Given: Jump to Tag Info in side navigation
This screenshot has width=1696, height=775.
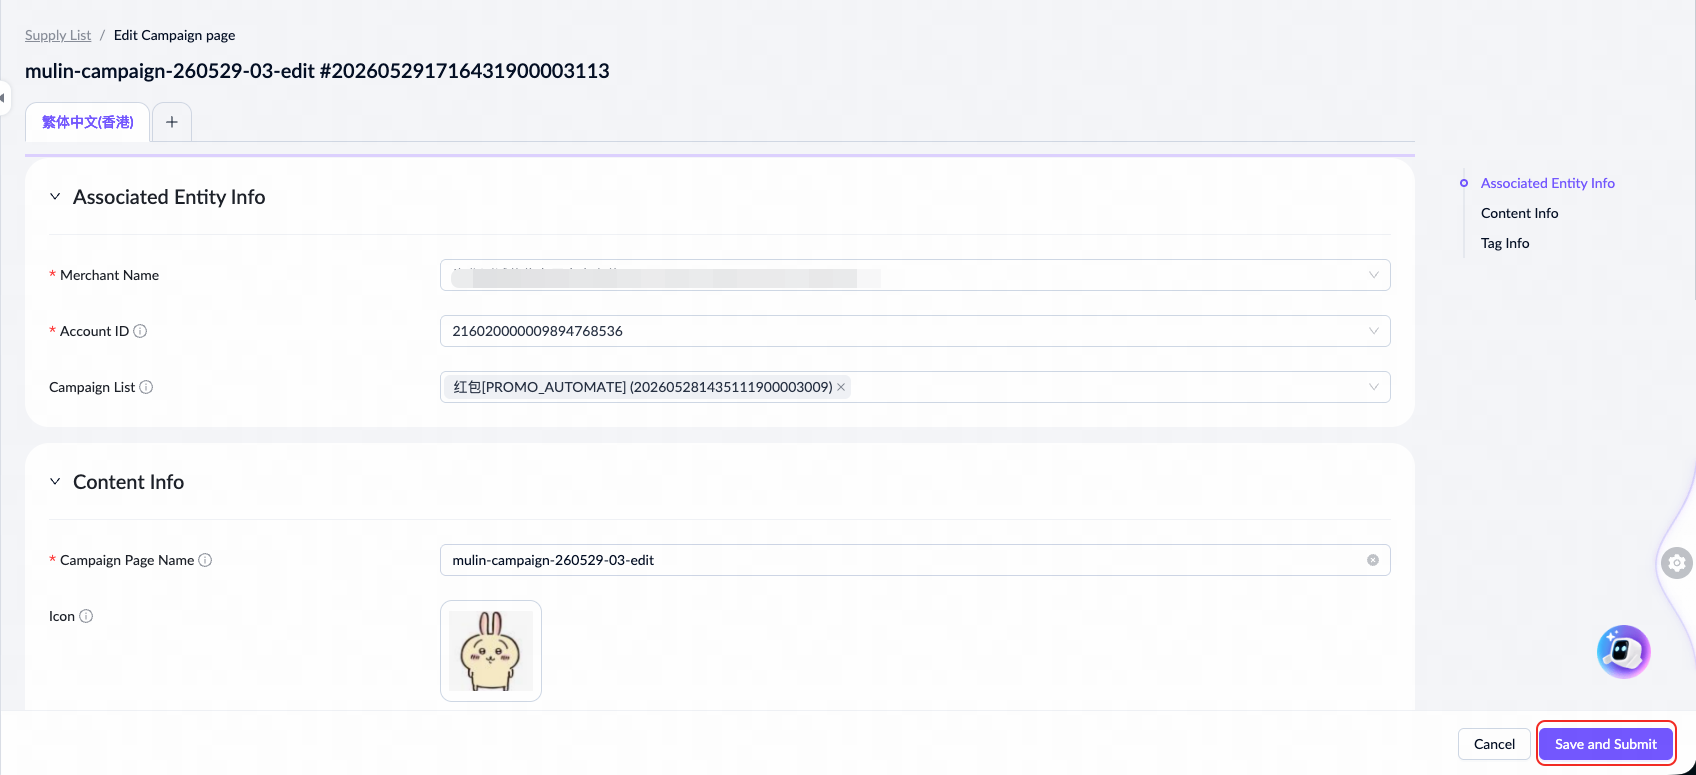Looking at the screenshot, I should pyautogui.click(x=1505, y=243).
